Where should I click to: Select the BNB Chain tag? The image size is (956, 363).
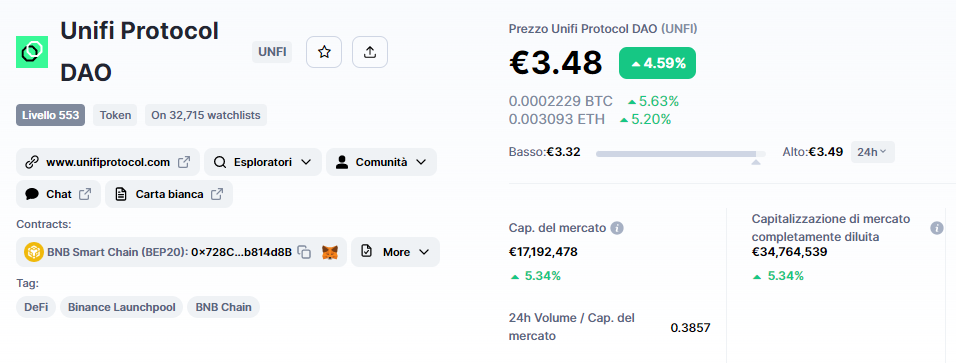click(x=223, y=307)
